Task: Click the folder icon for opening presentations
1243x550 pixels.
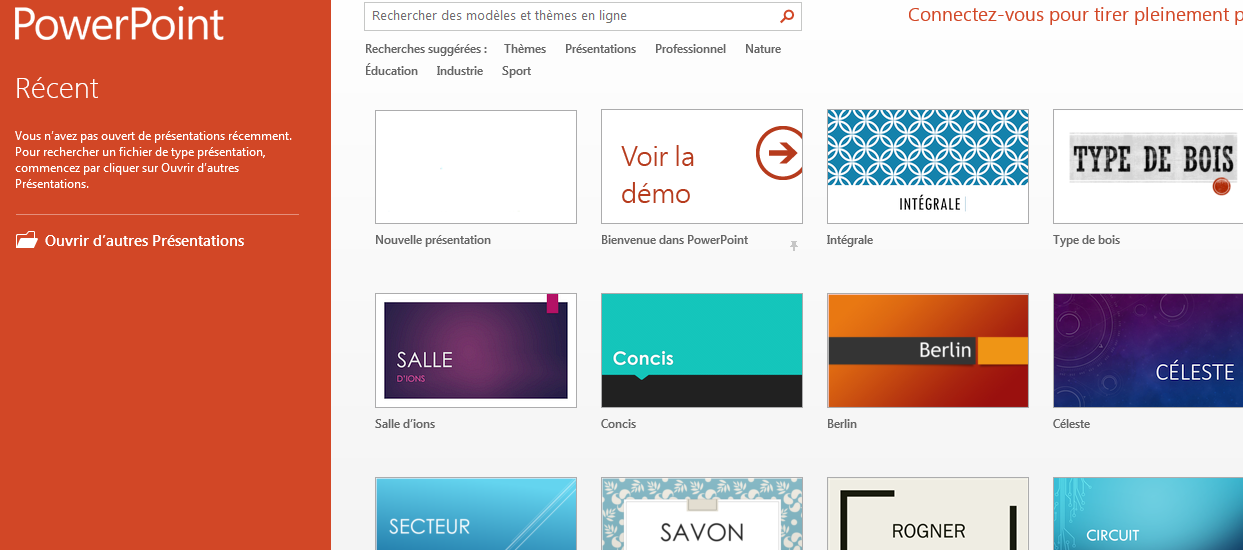Action: [x=26, y=240]
